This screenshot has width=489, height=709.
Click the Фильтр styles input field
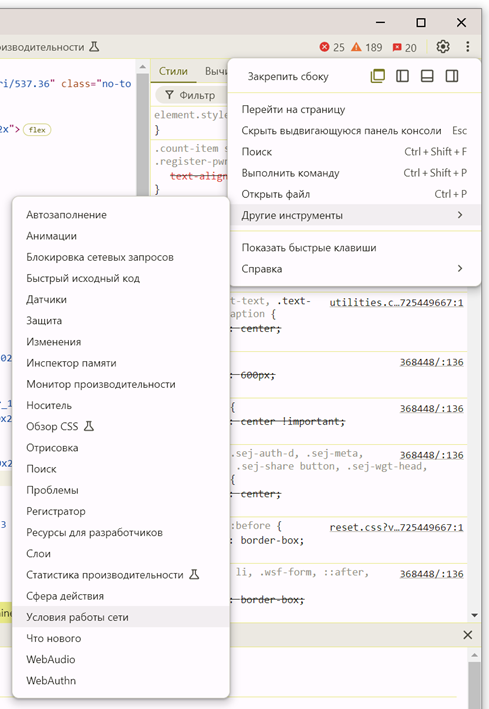tap(191, 95)
